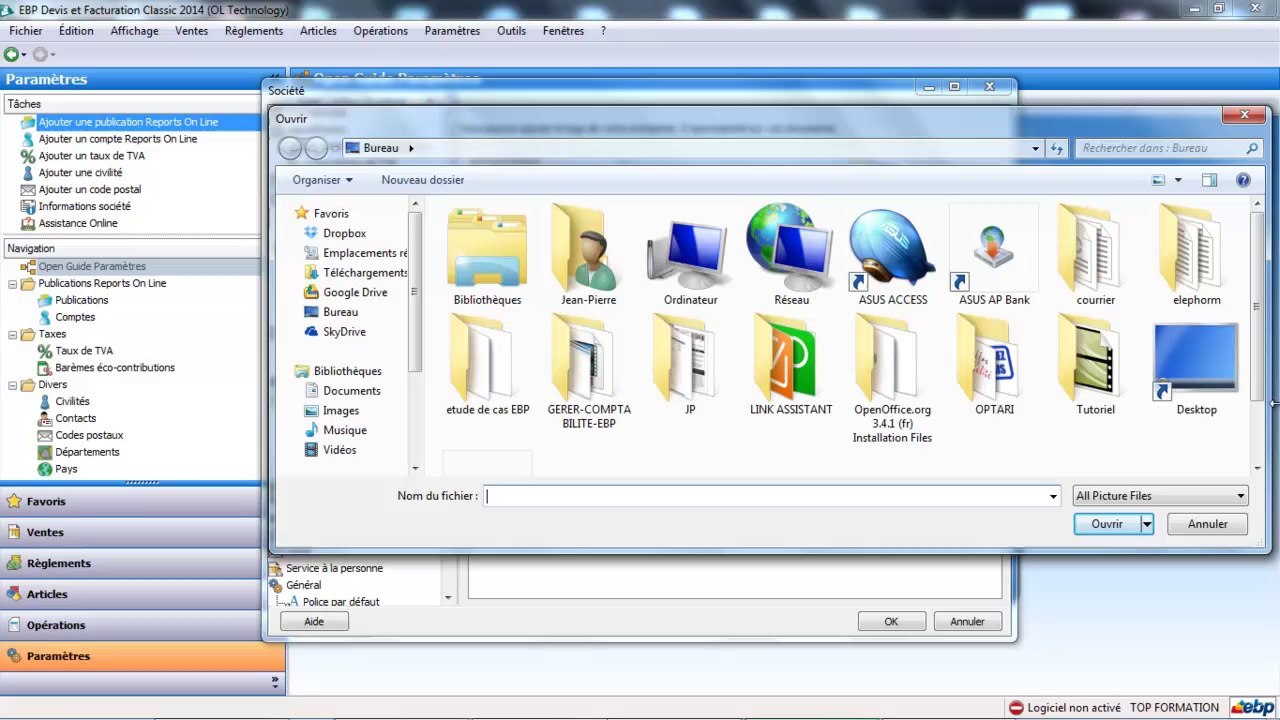Open the view options dropdown arrow

1178,180
